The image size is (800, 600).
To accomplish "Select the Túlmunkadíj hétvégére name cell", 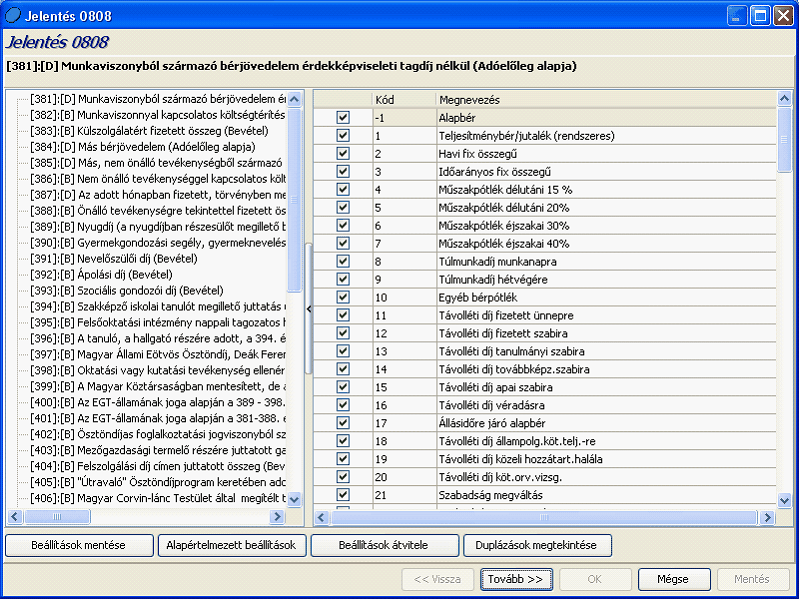I will coord(606,280).
